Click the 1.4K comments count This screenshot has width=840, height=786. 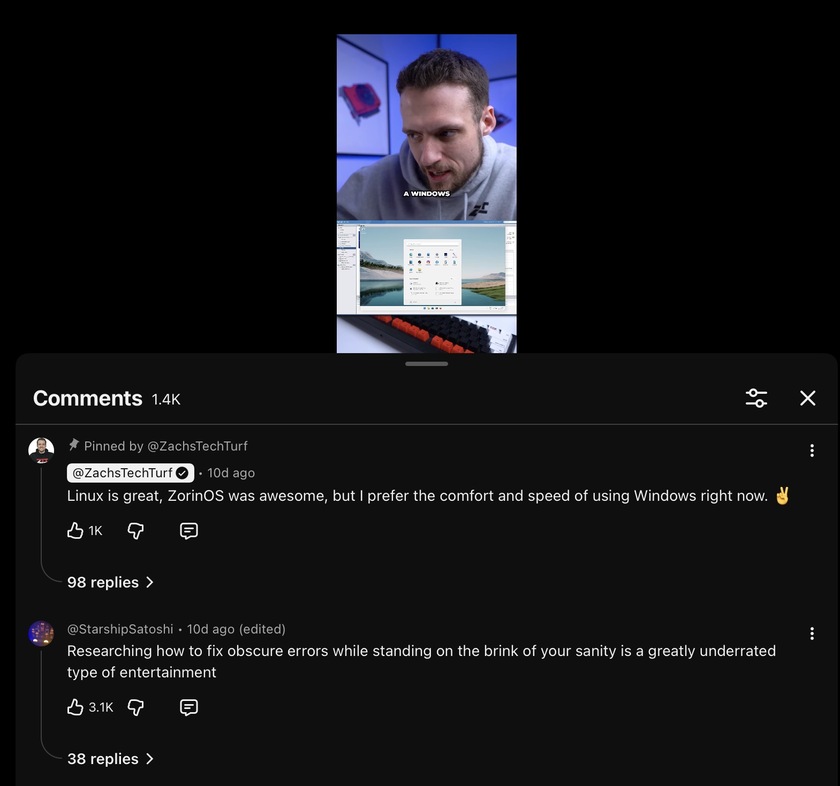[x=166, y=399]
